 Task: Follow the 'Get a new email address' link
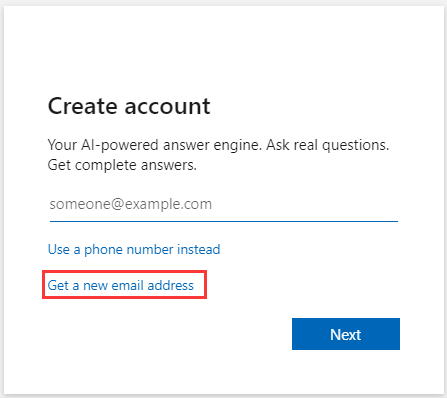point(121,286)
